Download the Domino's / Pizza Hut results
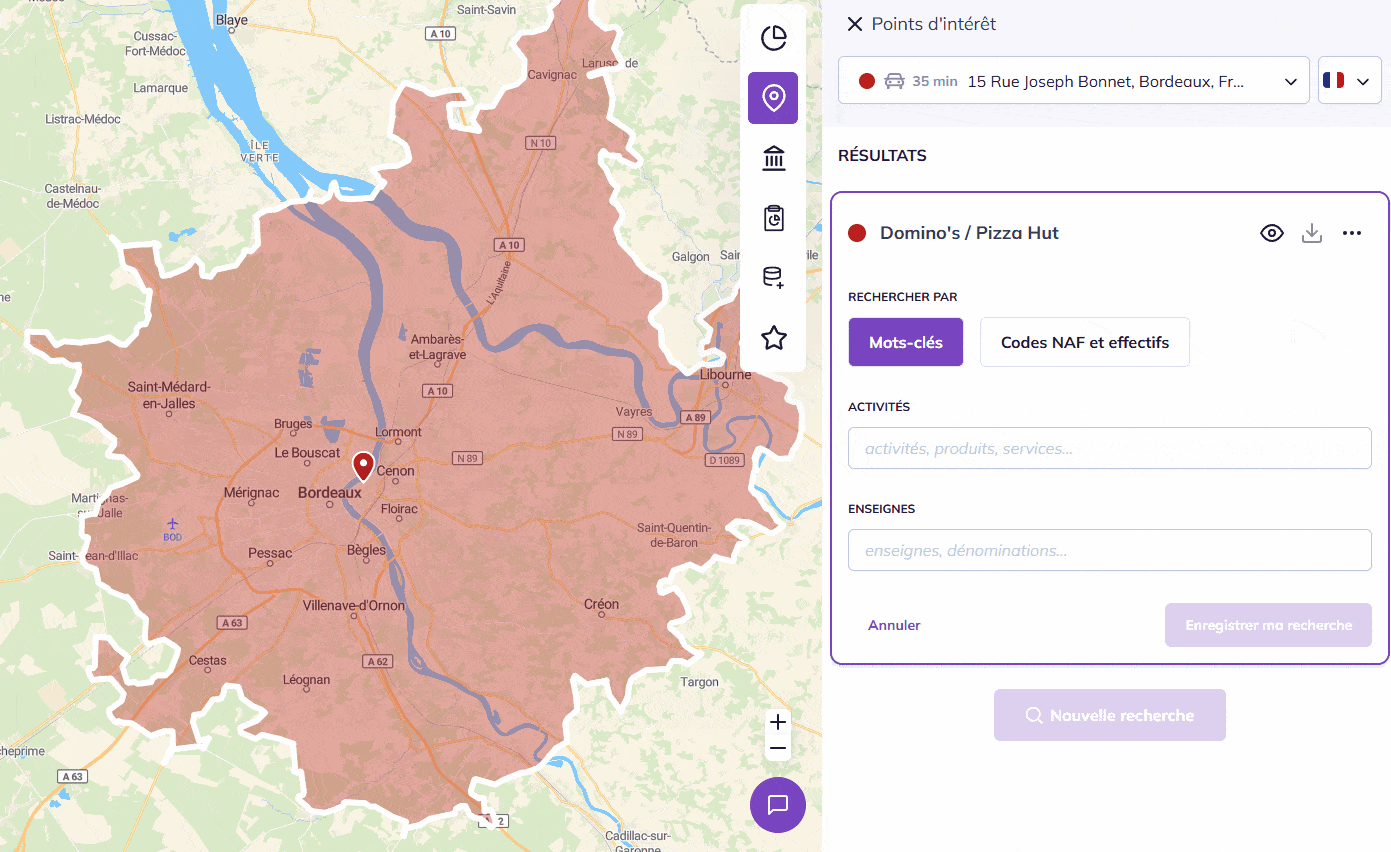 (1312, 233)
